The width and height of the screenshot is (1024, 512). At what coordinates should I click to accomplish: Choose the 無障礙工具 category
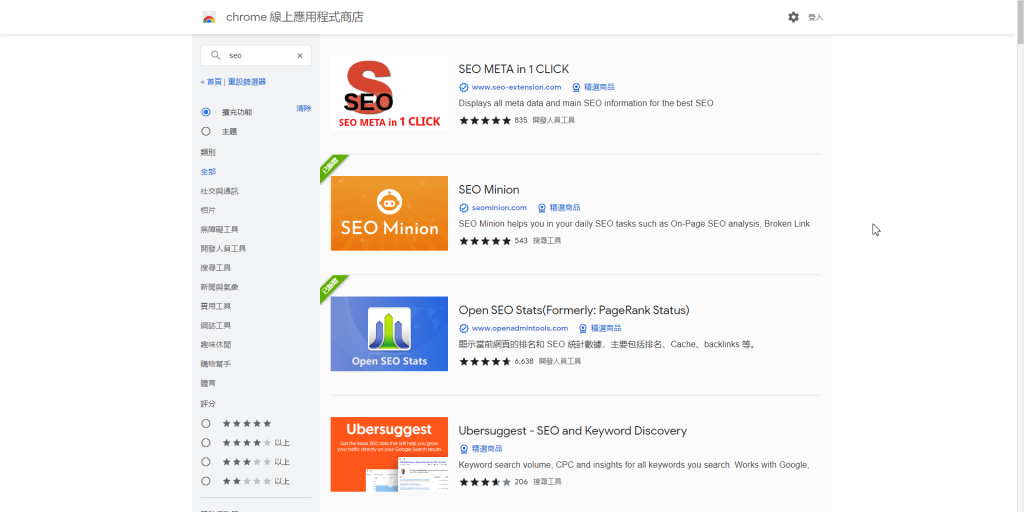click(219, 229)
